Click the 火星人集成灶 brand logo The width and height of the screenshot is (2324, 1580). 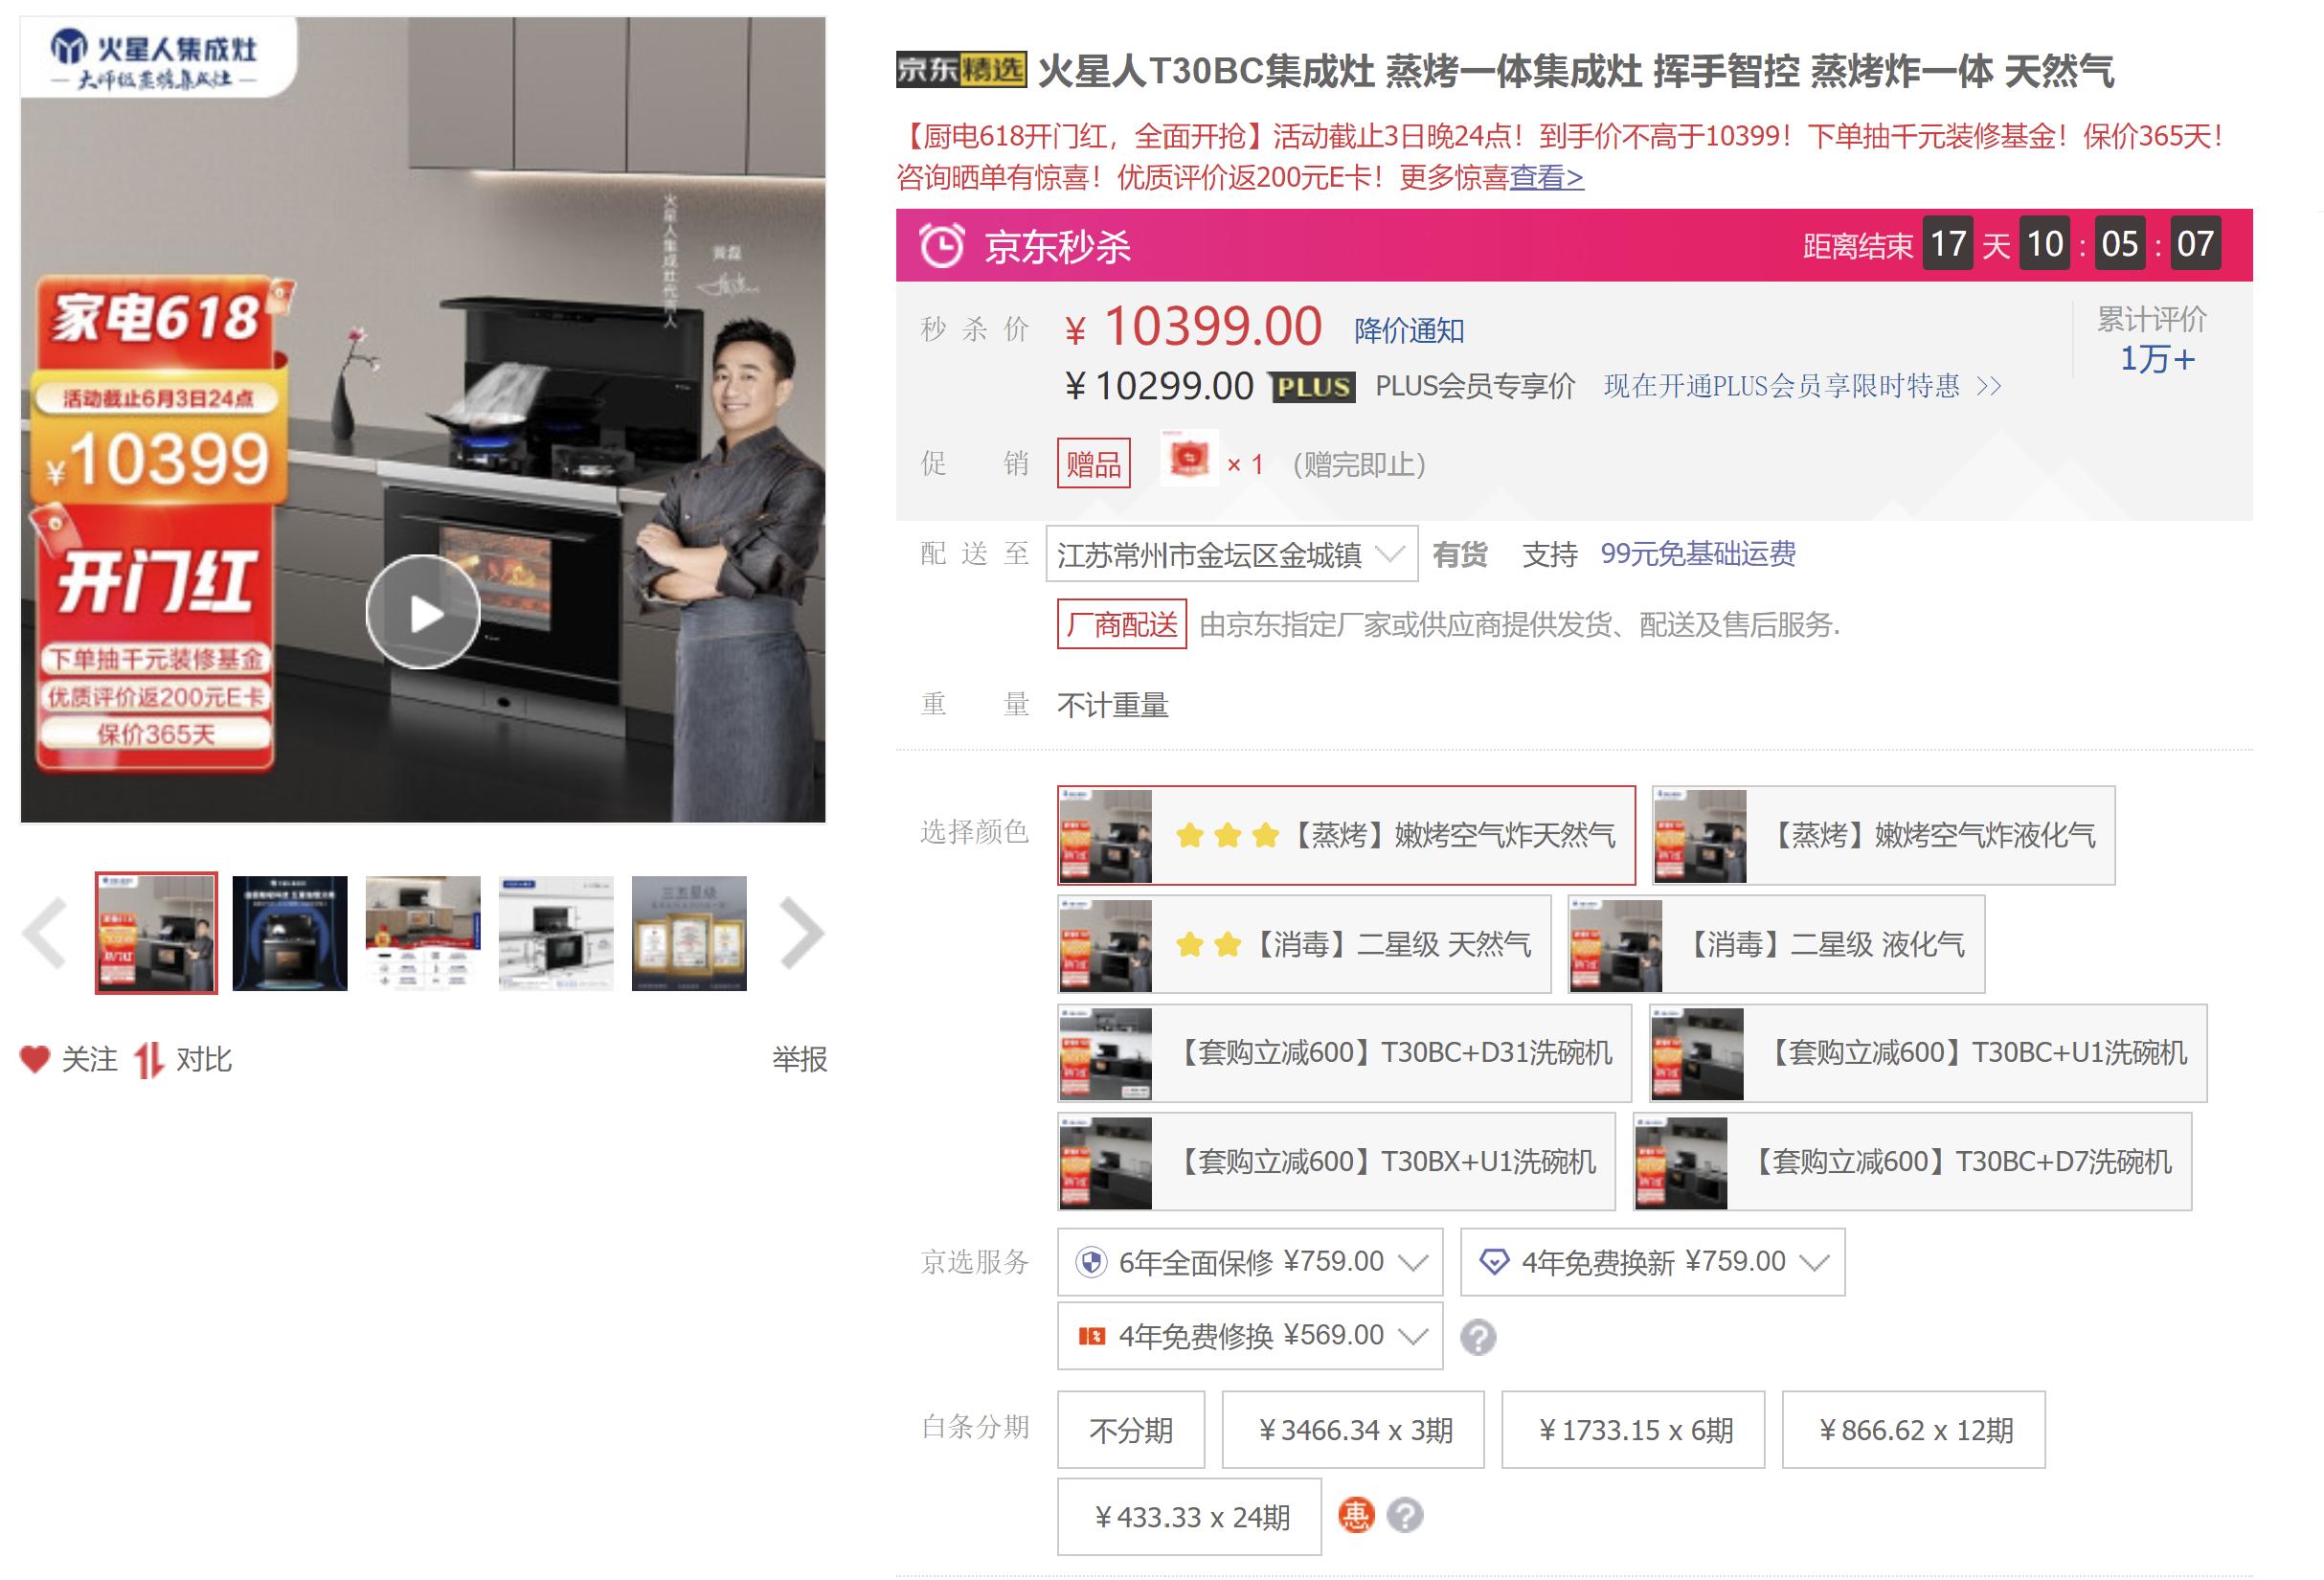tap(154, 57)
